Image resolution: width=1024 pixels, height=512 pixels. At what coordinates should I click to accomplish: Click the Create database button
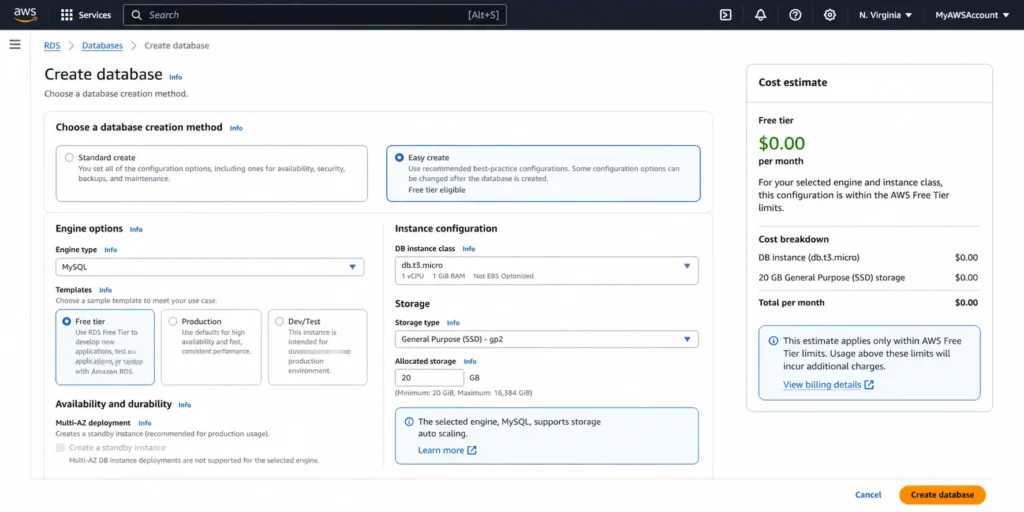(942, 495)
